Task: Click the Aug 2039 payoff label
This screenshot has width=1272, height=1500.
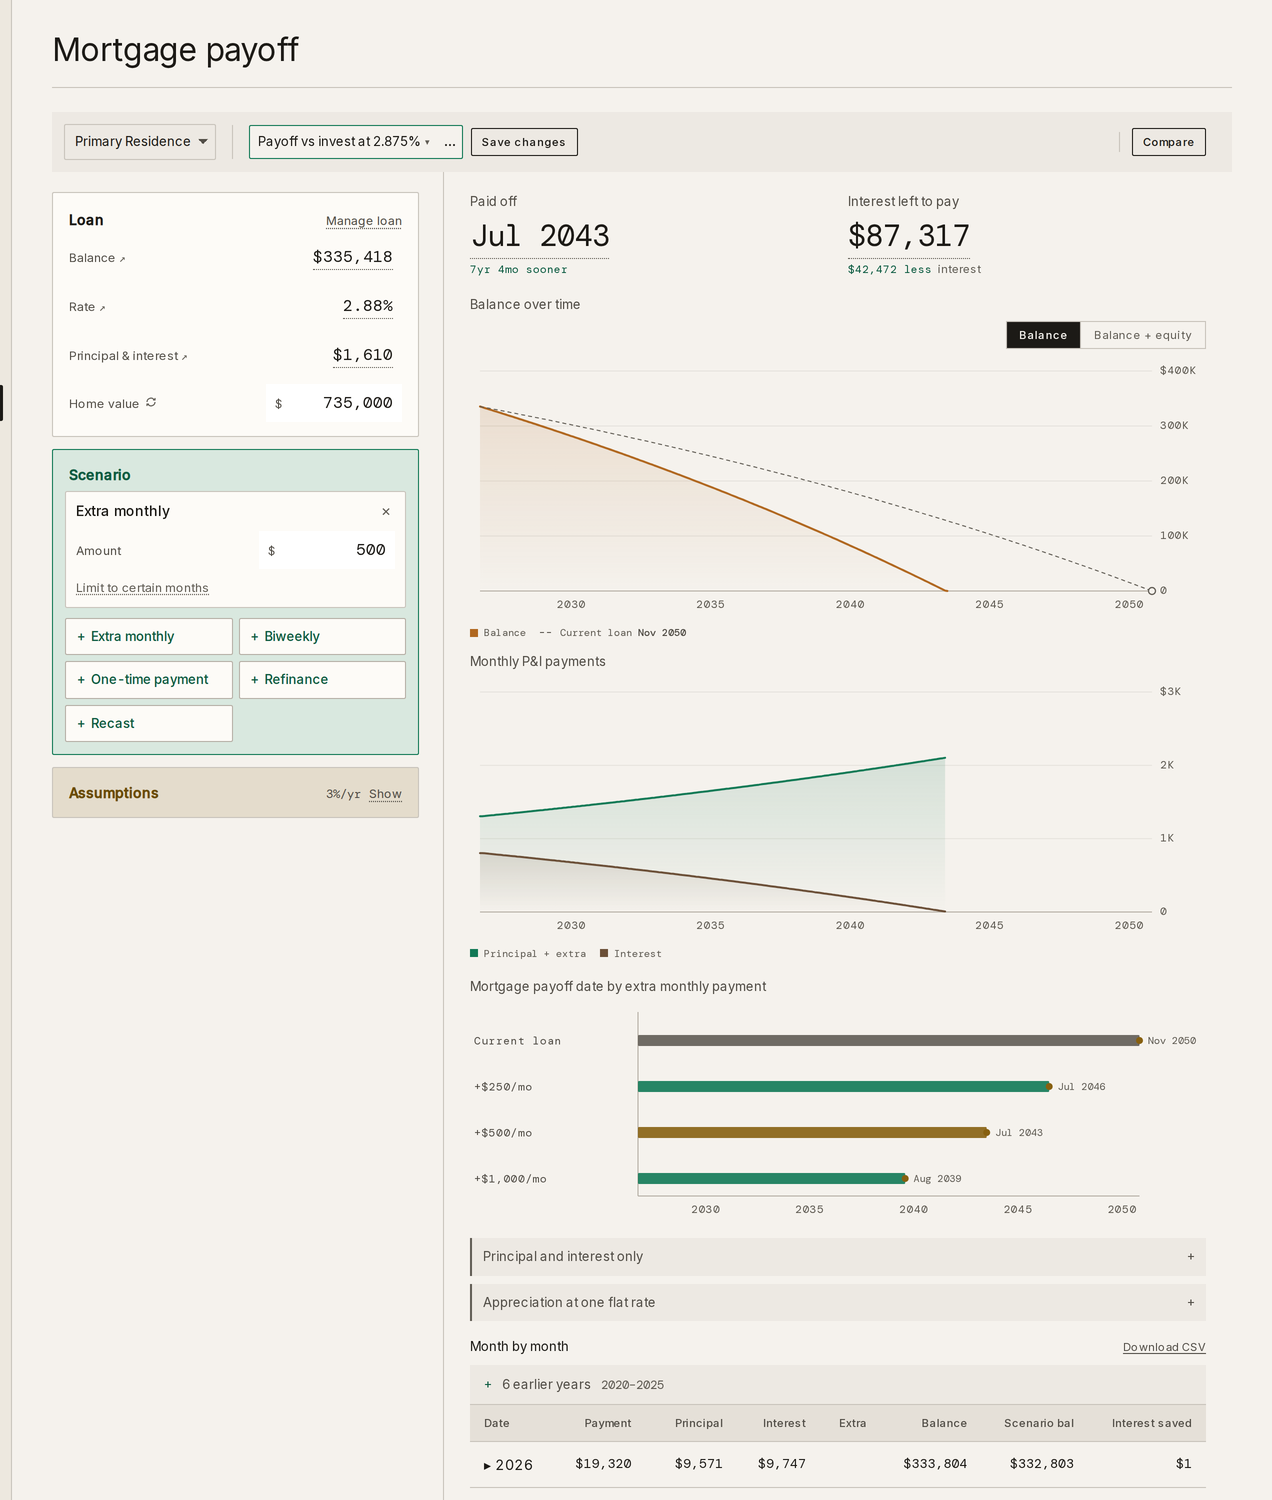Action: [937, 1179]
